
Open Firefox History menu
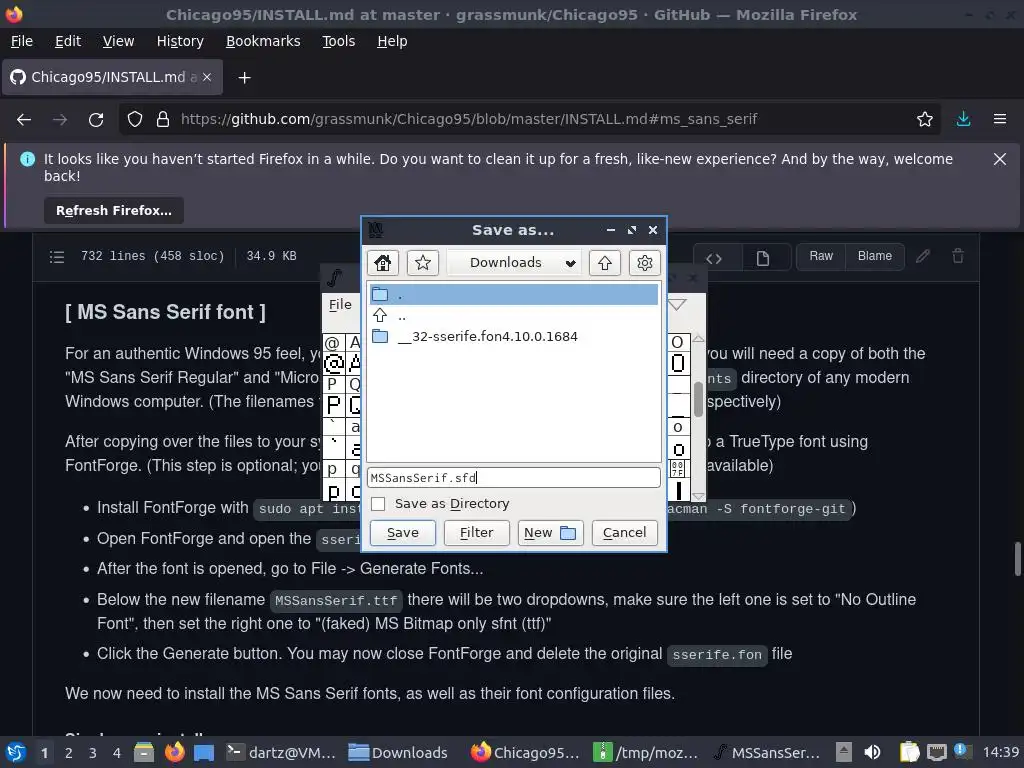click(180, 41)
